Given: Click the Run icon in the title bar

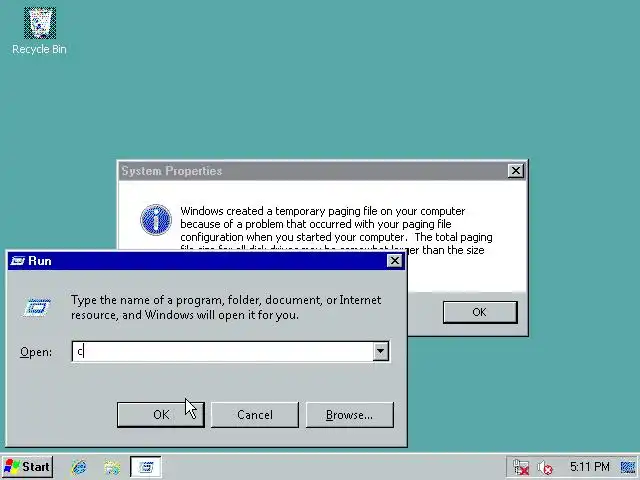Looking at the screenshot, I should pos(18,261).
